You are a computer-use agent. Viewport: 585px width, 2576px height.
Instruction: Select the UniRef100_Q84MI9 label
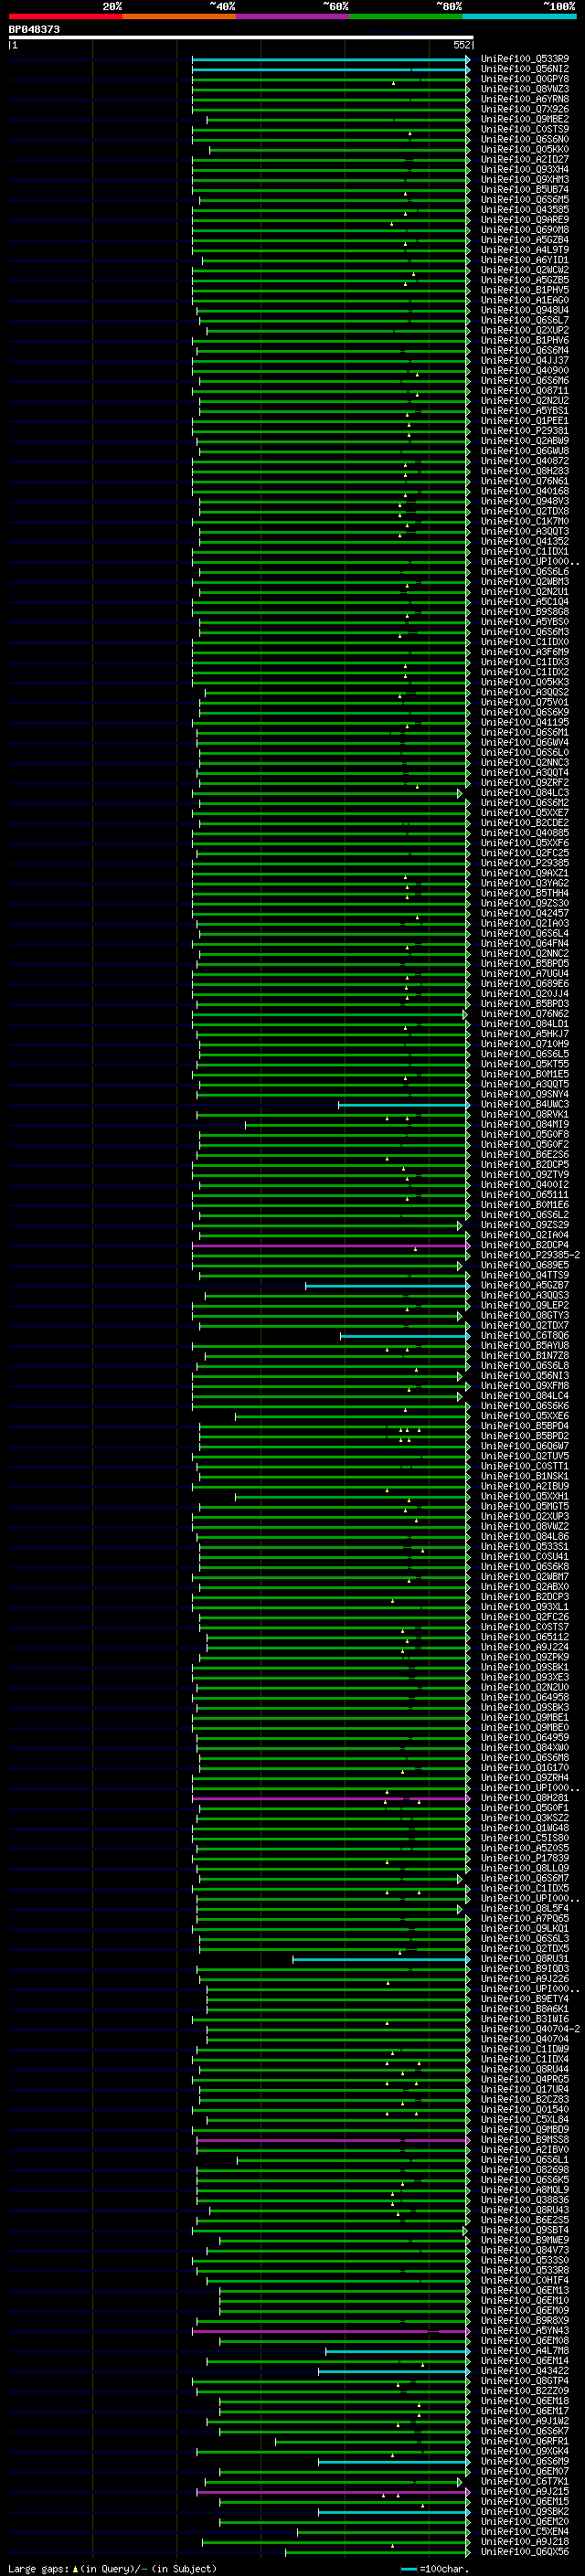pyautogui.click(x=525, y=1125)
